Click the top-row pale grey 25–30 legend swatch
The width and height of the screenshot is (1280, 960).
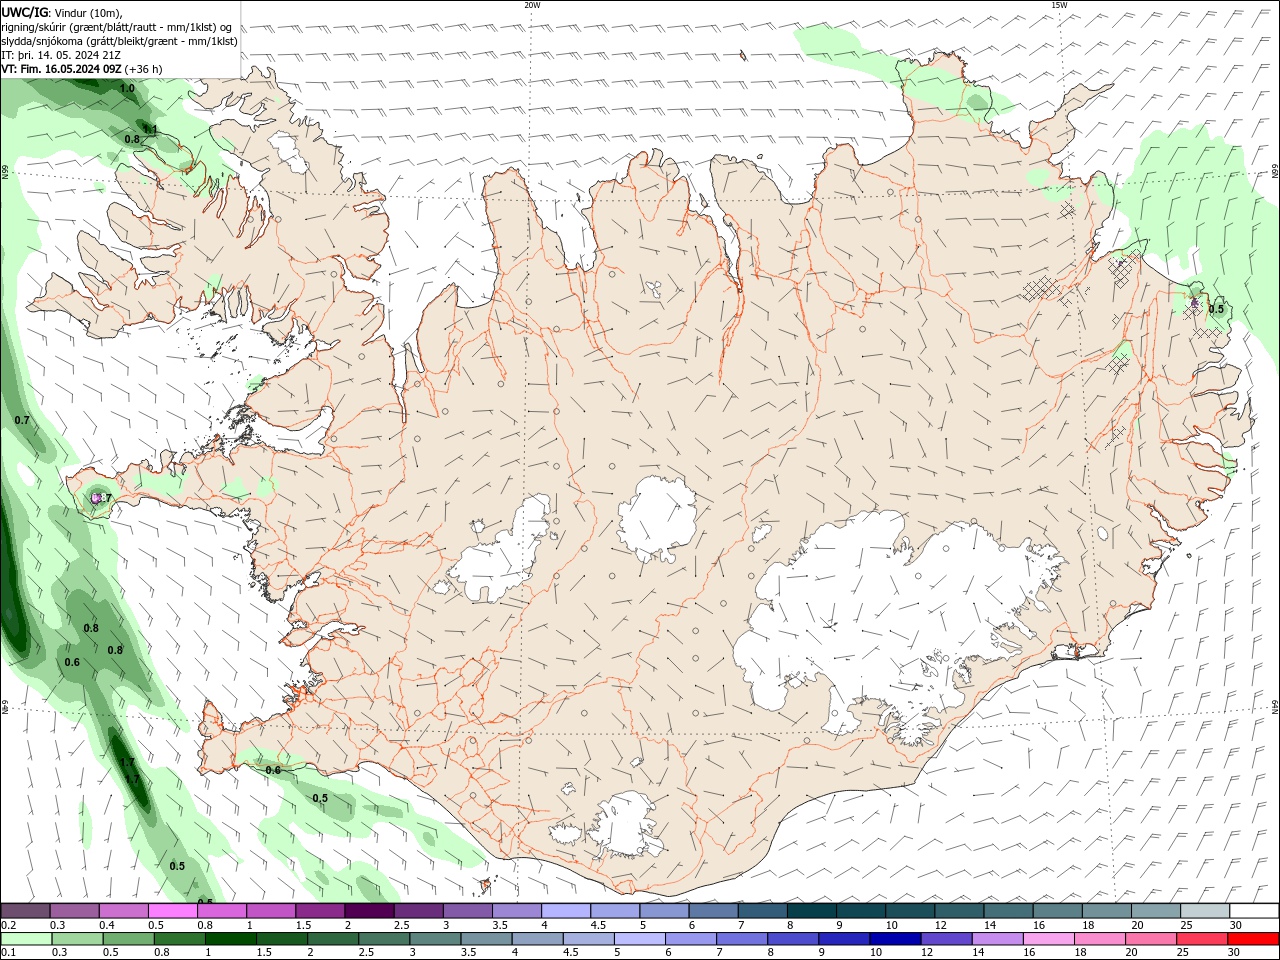1205,911
